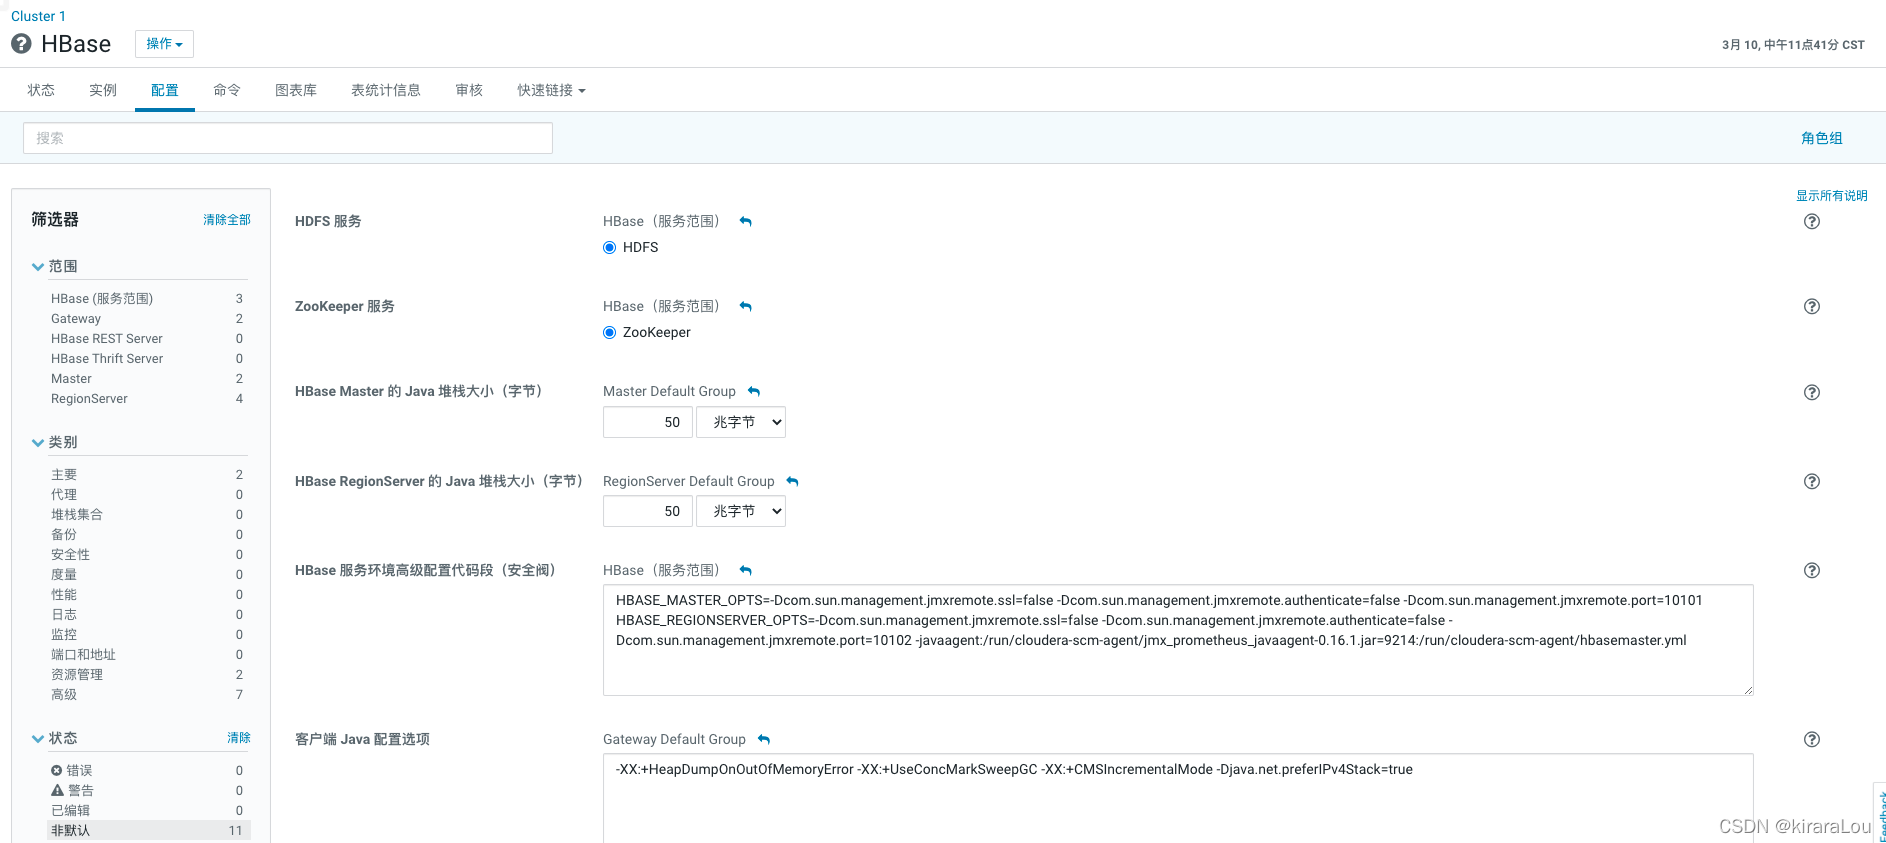This screenshot has height=843, width=1886.
Task: Click the 搜索 configuration search field
Action: pos(288,138)
